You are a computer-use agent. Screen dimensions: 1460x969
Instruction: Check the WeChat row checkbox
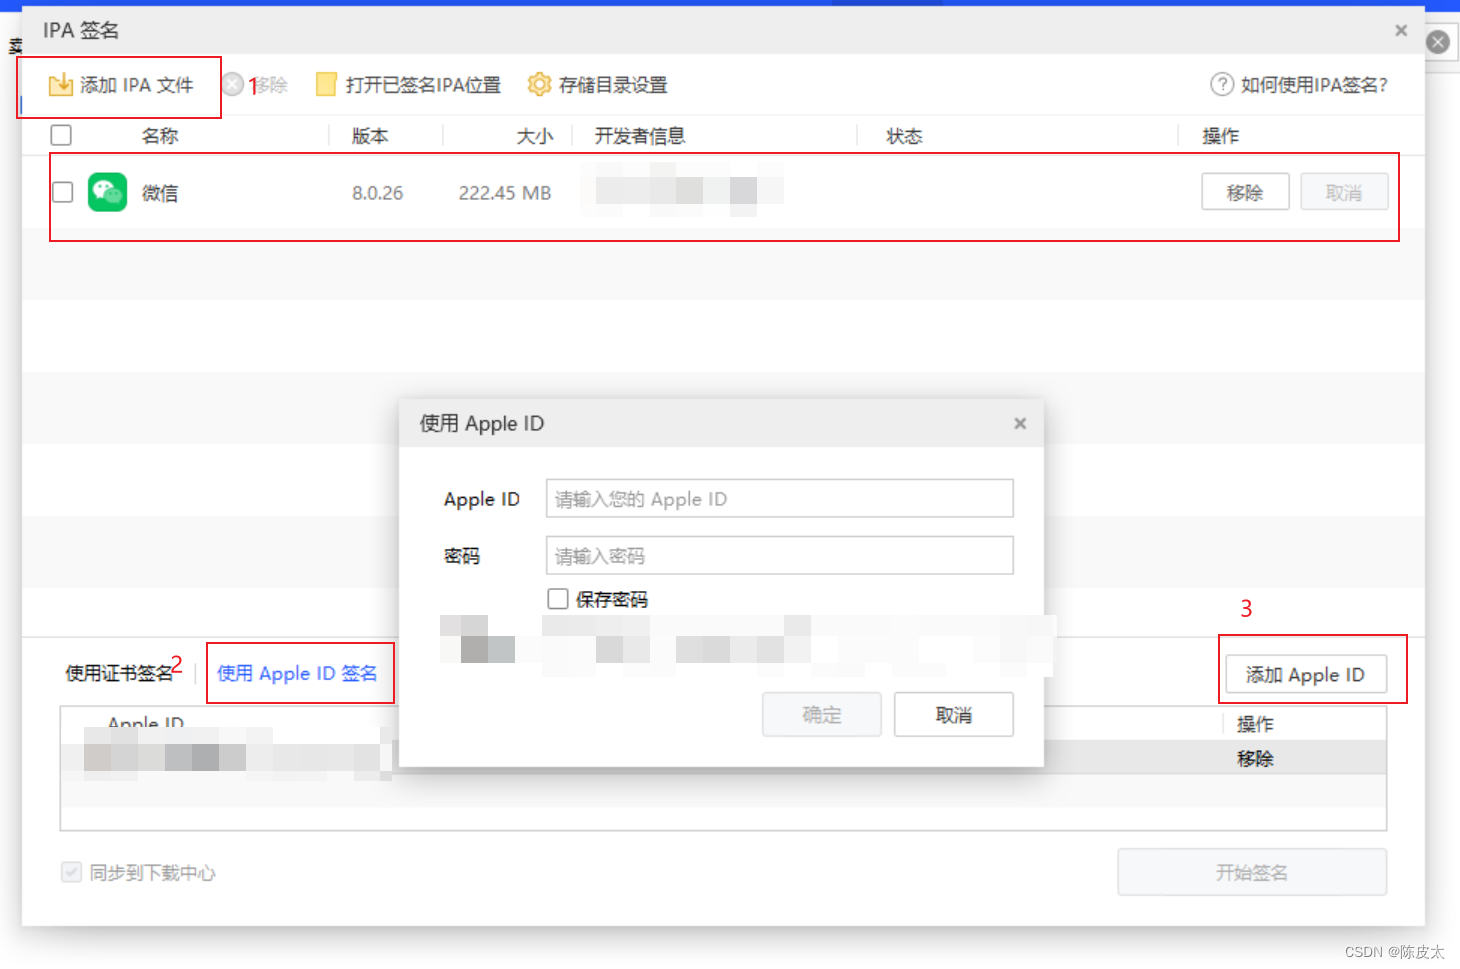point(63,192)
